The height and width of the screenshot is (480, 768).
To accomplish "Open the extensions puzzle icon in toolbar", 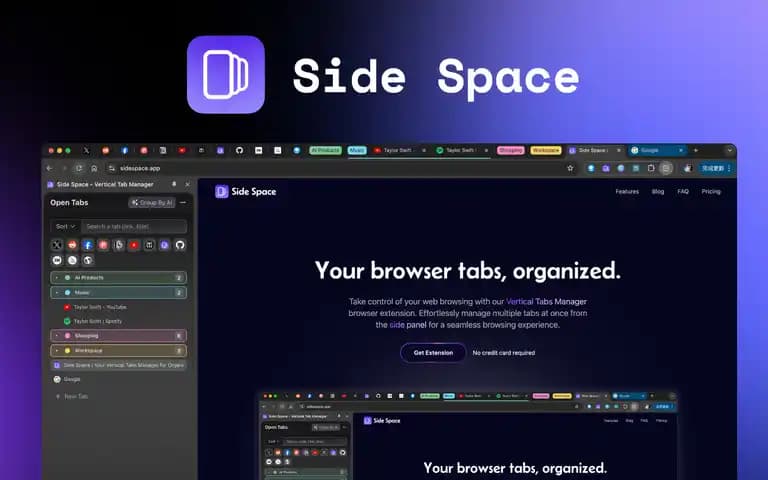I will tap(651, 168).
